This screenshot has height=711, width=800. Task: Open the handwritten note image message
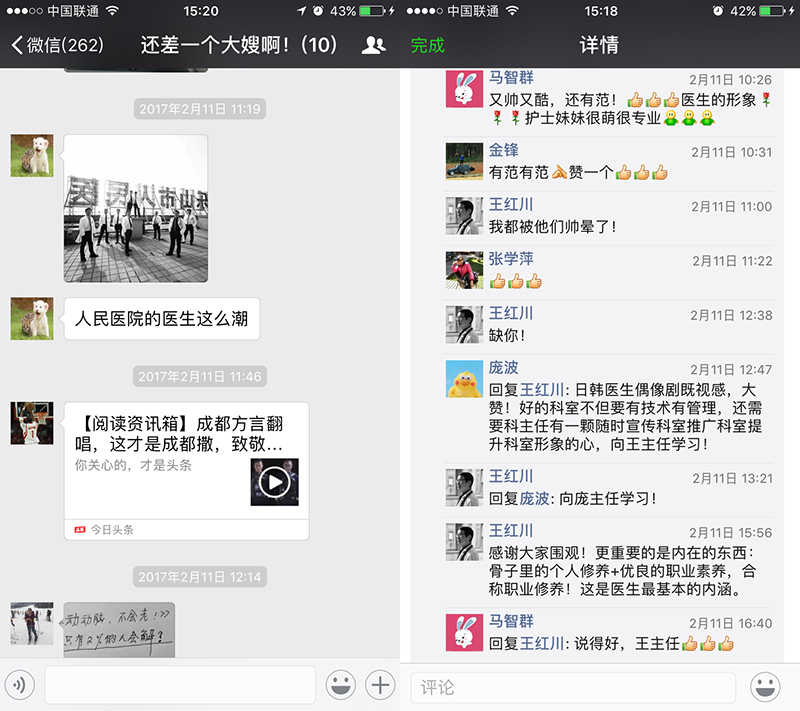click(119, 629)
